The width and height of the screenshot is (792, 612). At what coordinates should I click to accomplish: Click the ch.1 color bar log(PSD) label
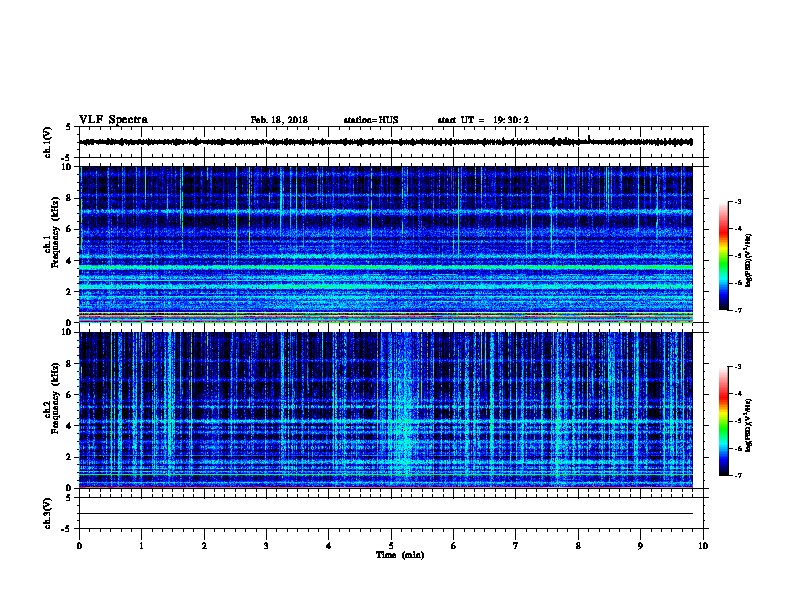pyautogui.click(x=748, y=260)
